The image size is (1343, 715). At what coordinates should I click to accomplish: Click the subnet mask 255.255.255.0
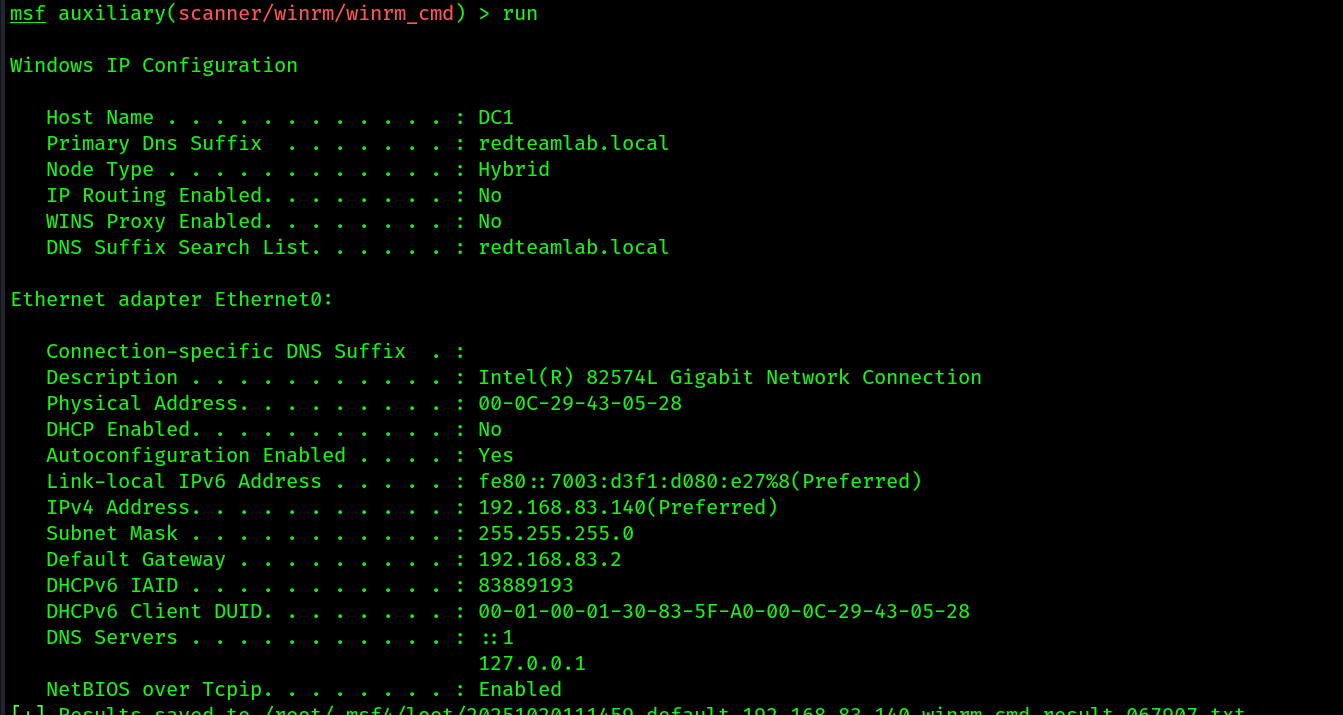(556, 534)
